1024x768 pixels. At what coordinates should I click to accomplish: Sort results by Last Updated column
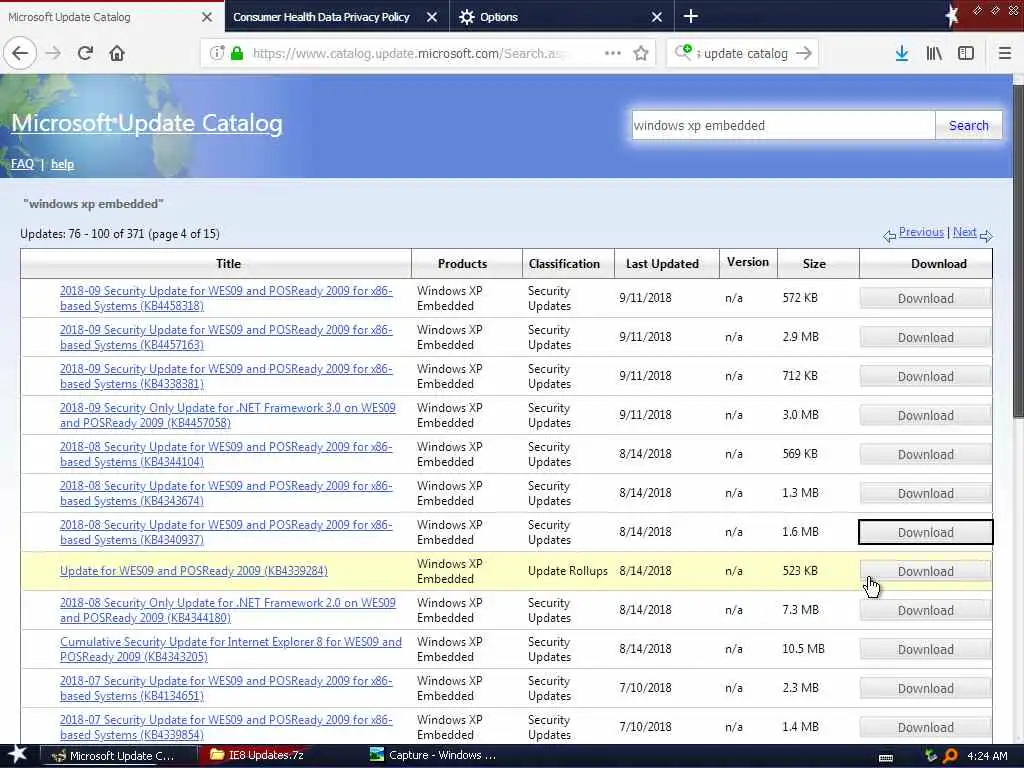662,264
